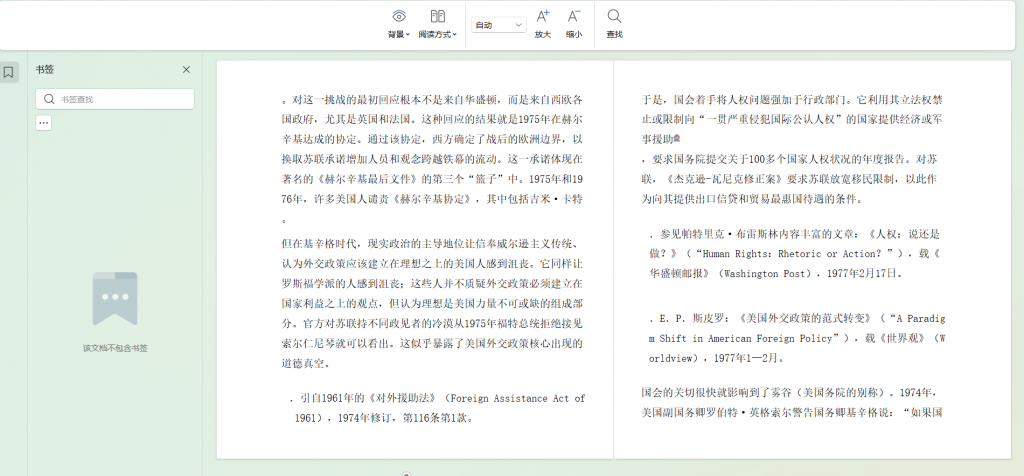
Task: Toggle the bookmark sidebar icon
Action: [x=8, y=72]
